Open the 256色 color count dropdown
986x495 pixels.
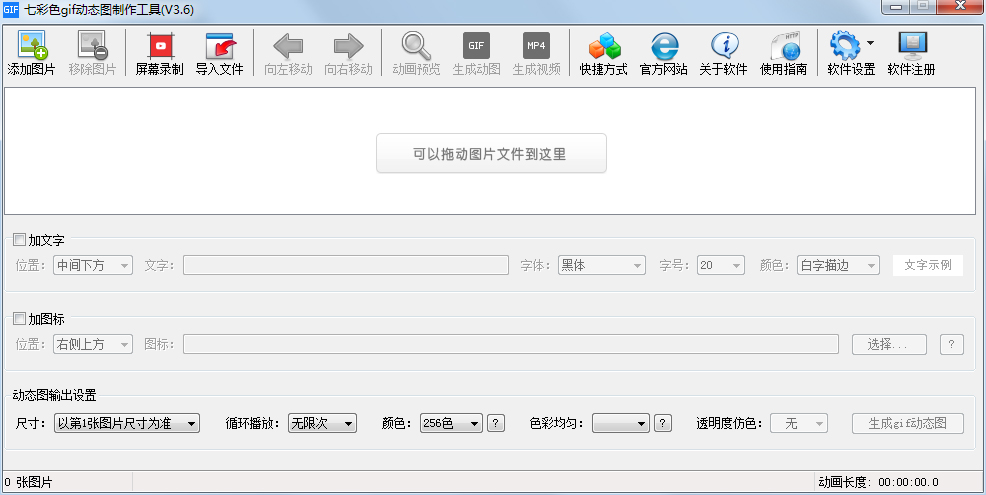[451, 423]
